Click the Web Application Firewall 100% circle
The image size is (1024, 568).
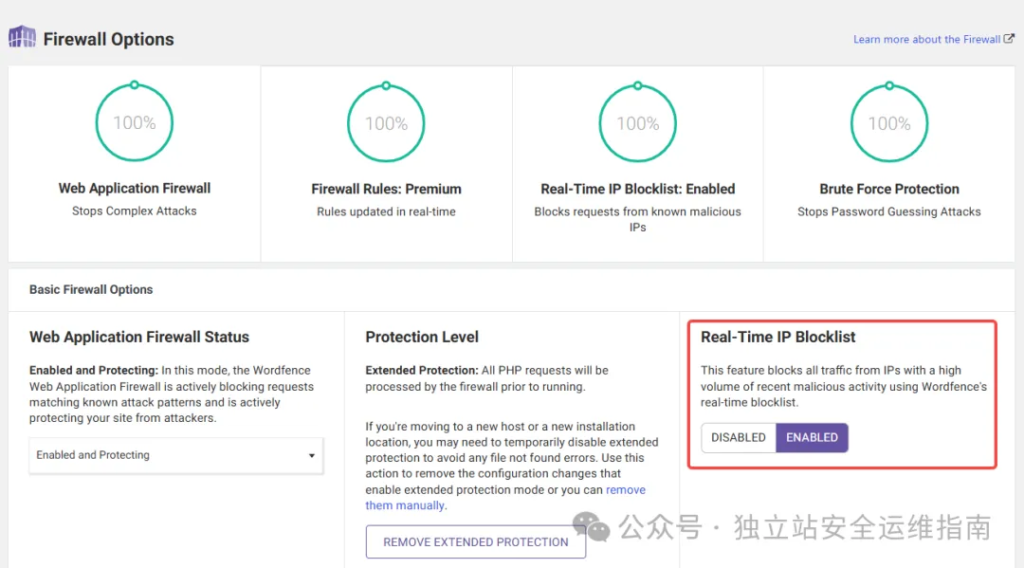point(135,122)
